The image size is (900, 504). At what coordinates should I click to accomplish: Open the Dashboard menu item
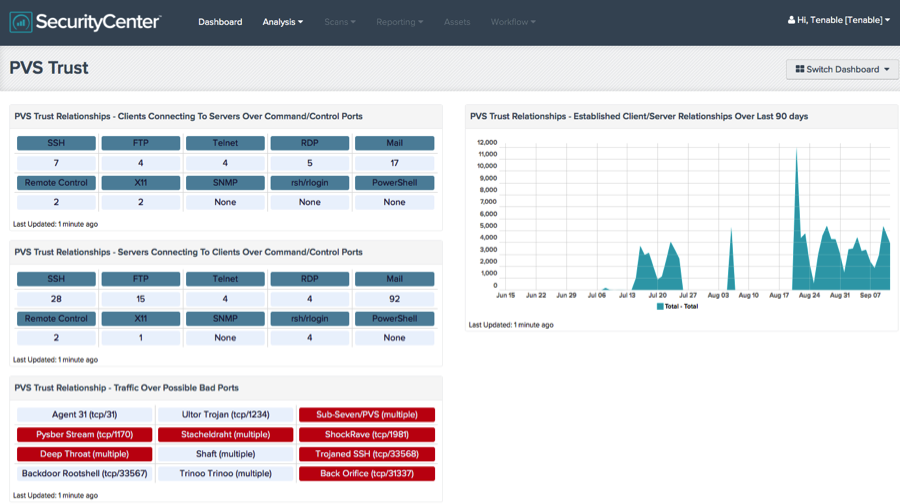[220, 22]
